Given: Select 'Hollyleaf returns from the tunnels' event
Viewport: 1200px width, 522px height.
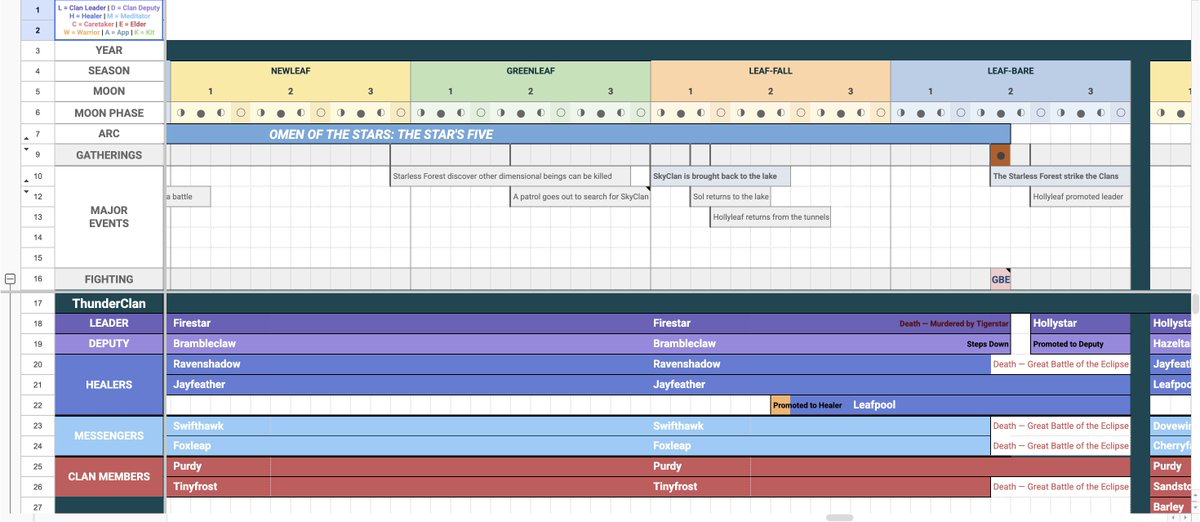Looking at the screenshot, I should click(x=770, y=216).
